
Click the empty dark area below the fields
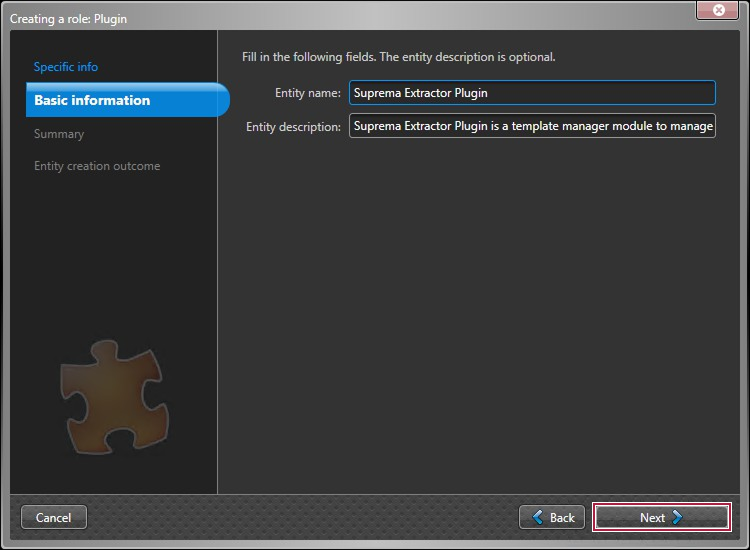(480, 320)
